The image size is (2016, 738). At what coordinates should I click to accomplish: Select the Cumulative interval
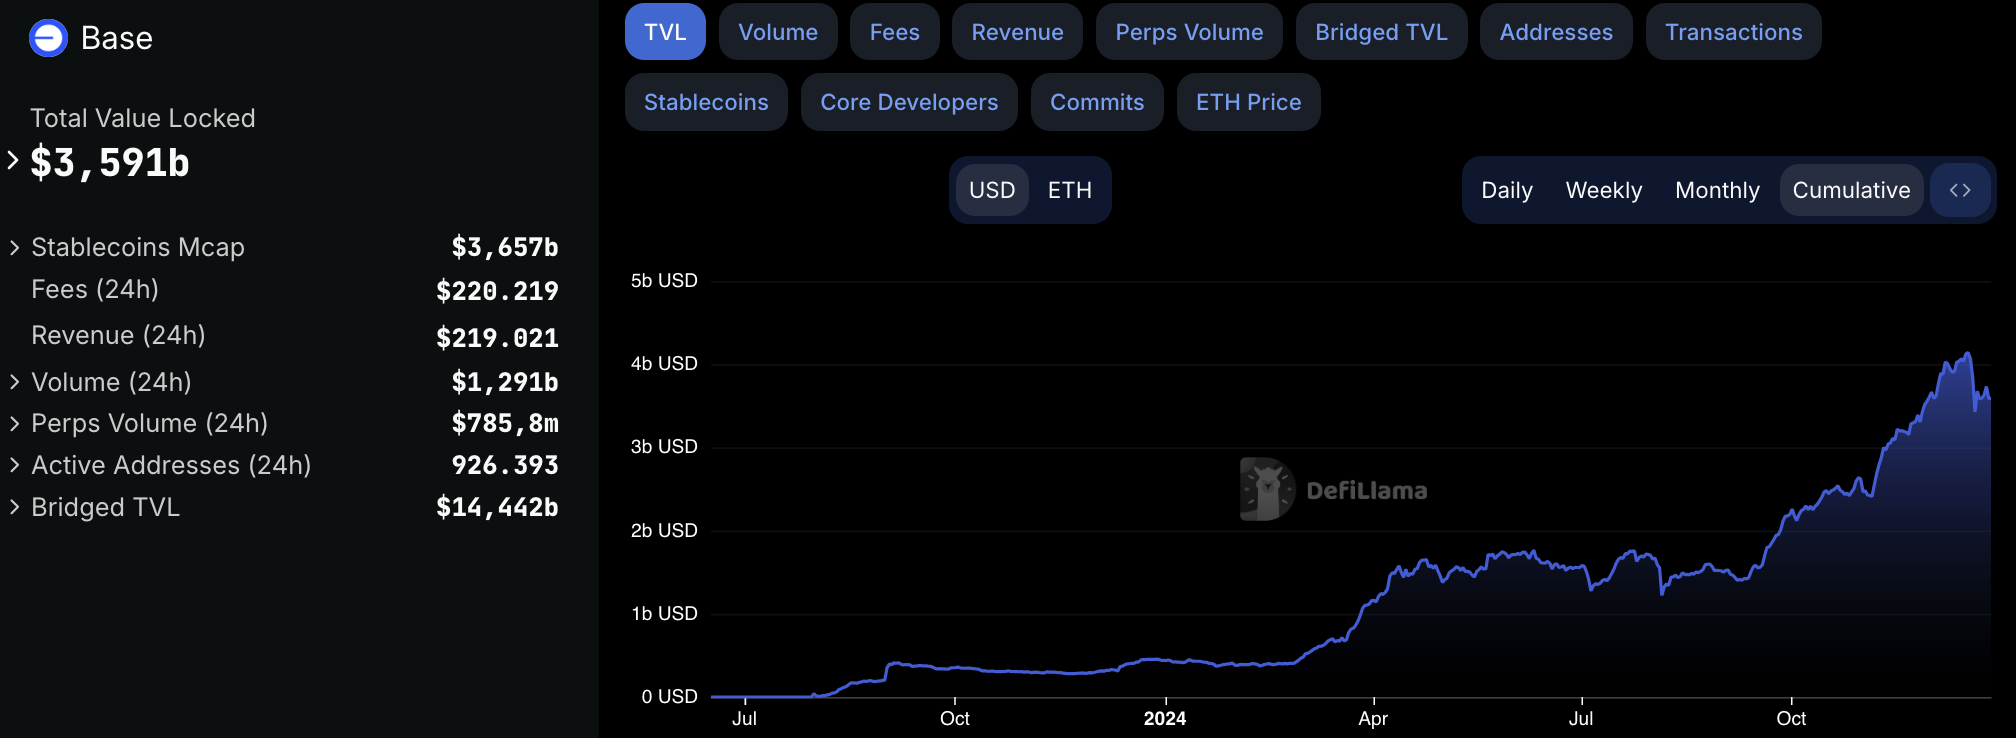1851,190
